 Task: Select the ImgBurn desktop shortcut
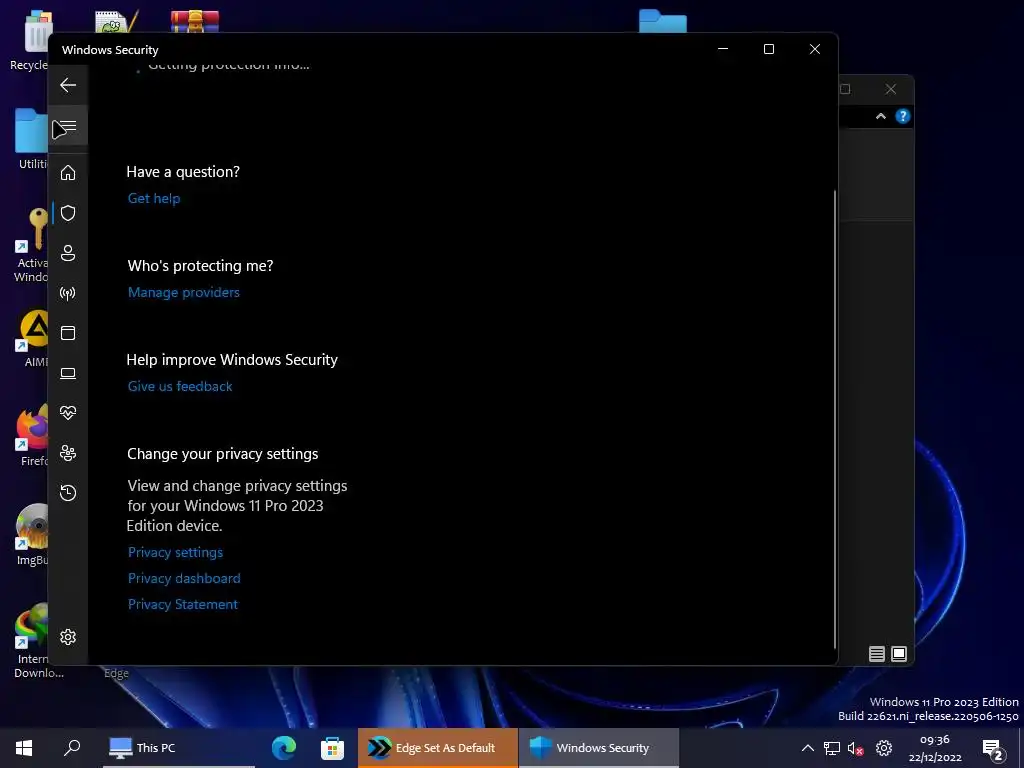[31, 536]
